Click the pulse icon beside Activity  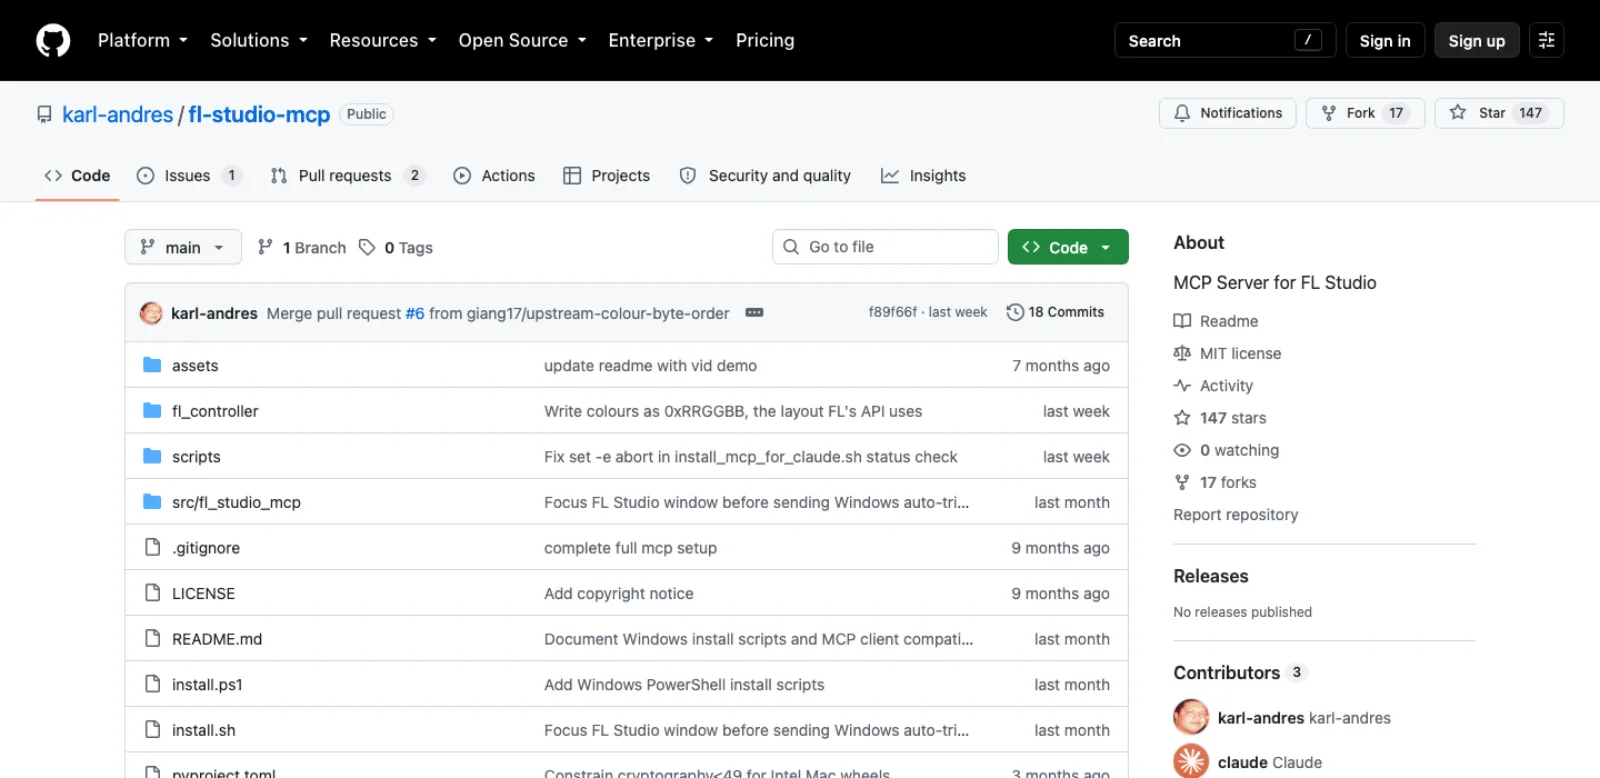pyautogui.click(x=1182, y=385)
